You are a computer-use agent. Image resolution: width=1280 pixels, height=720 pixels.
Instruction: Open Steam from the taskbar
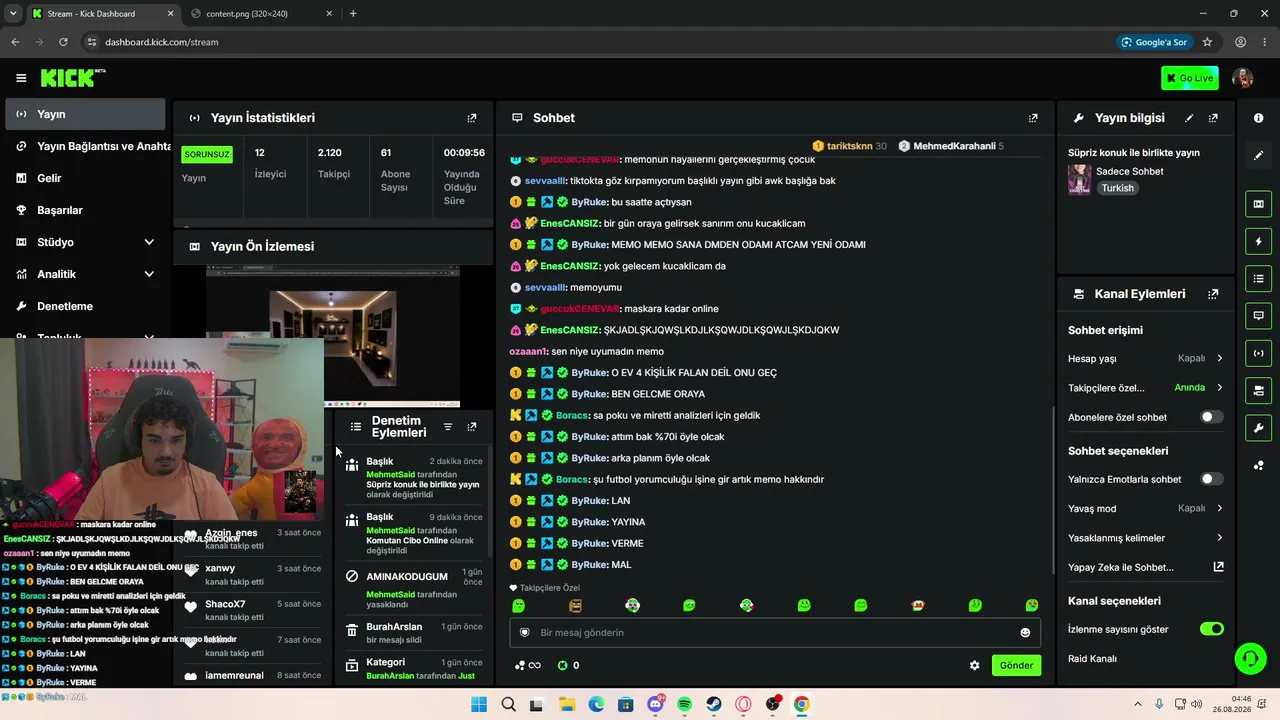pos(714,704)
